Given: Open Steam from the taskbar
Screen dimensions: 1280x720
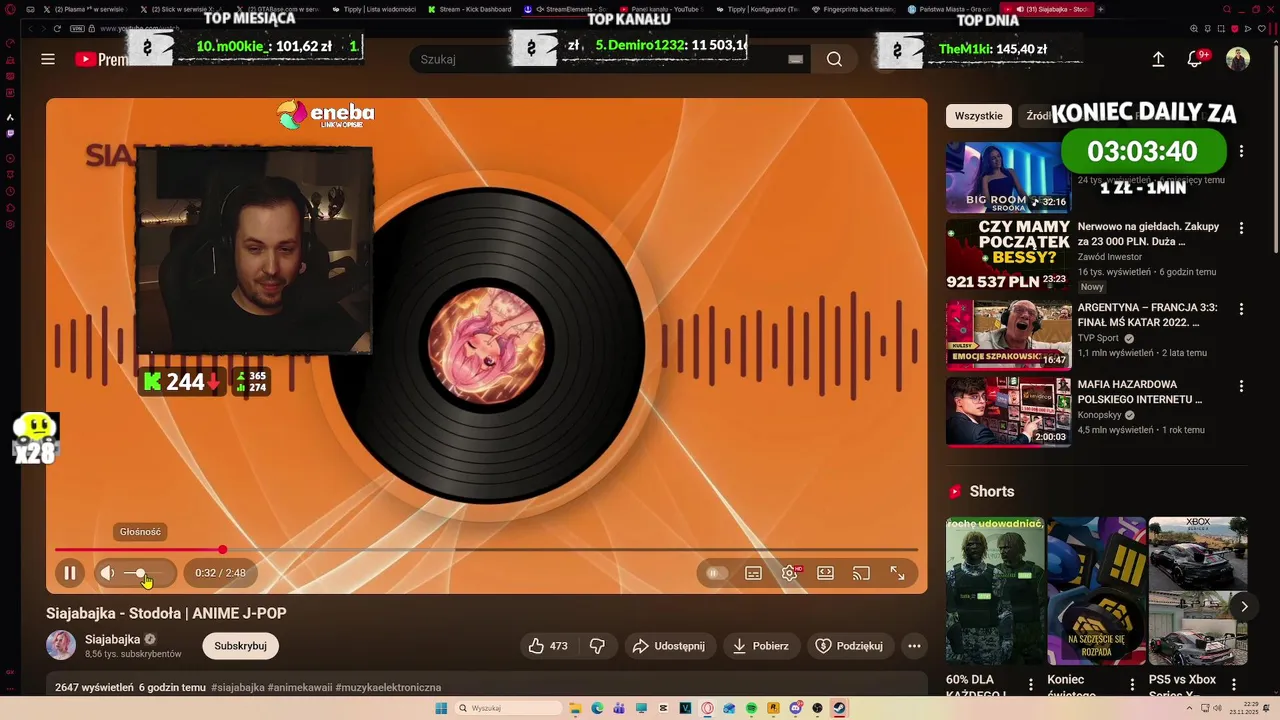Looking at the screenshot, I should tap(839, 708).
